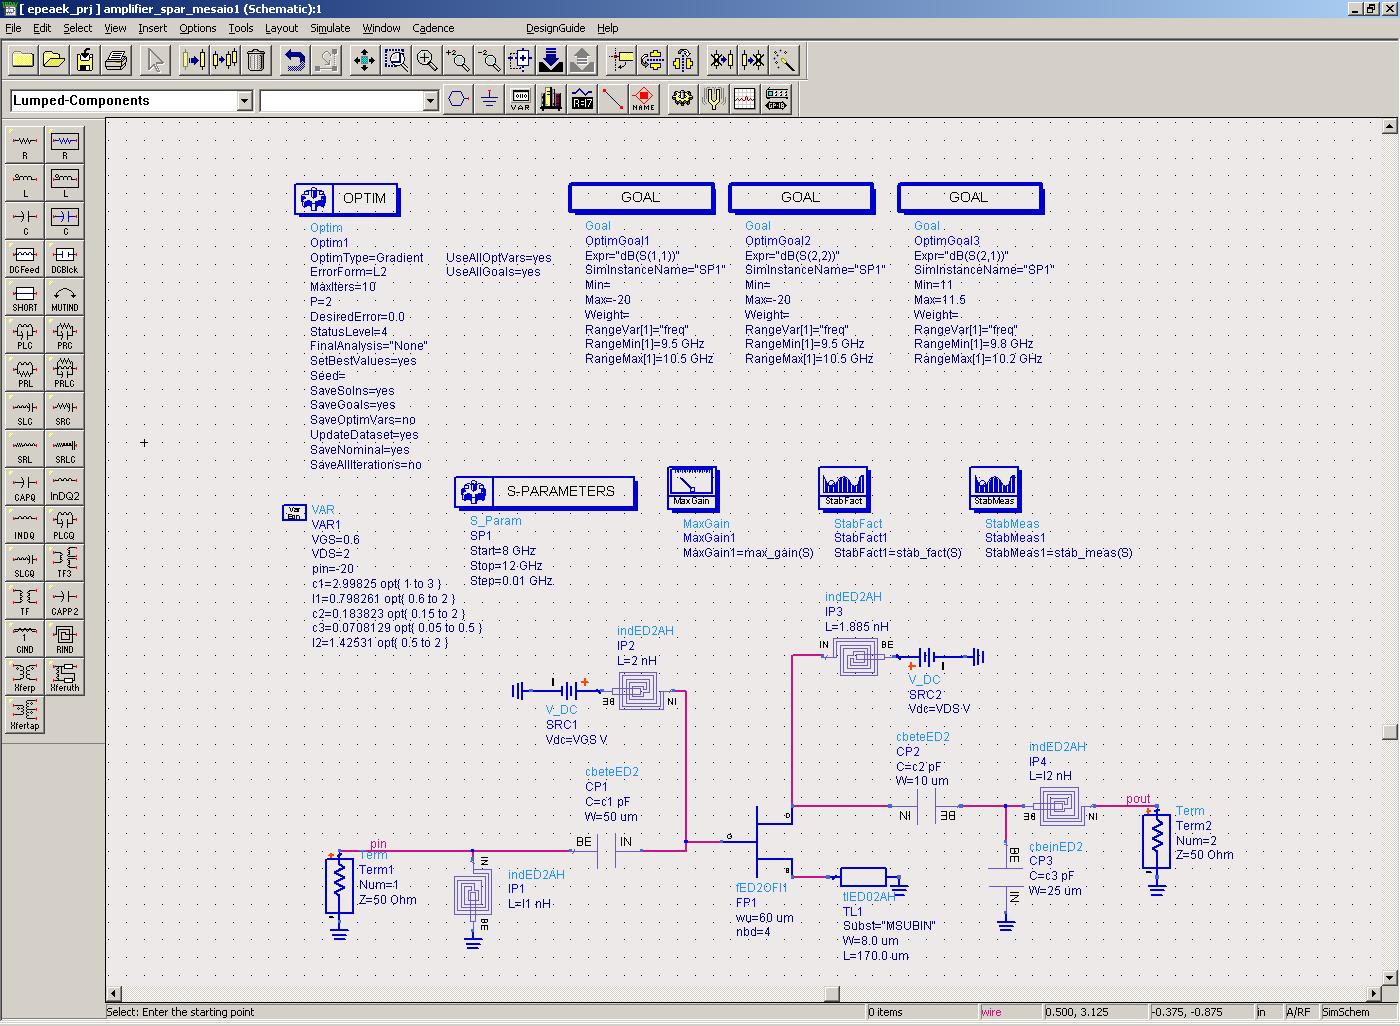Save the current schematic design

(x=85, y=60)
